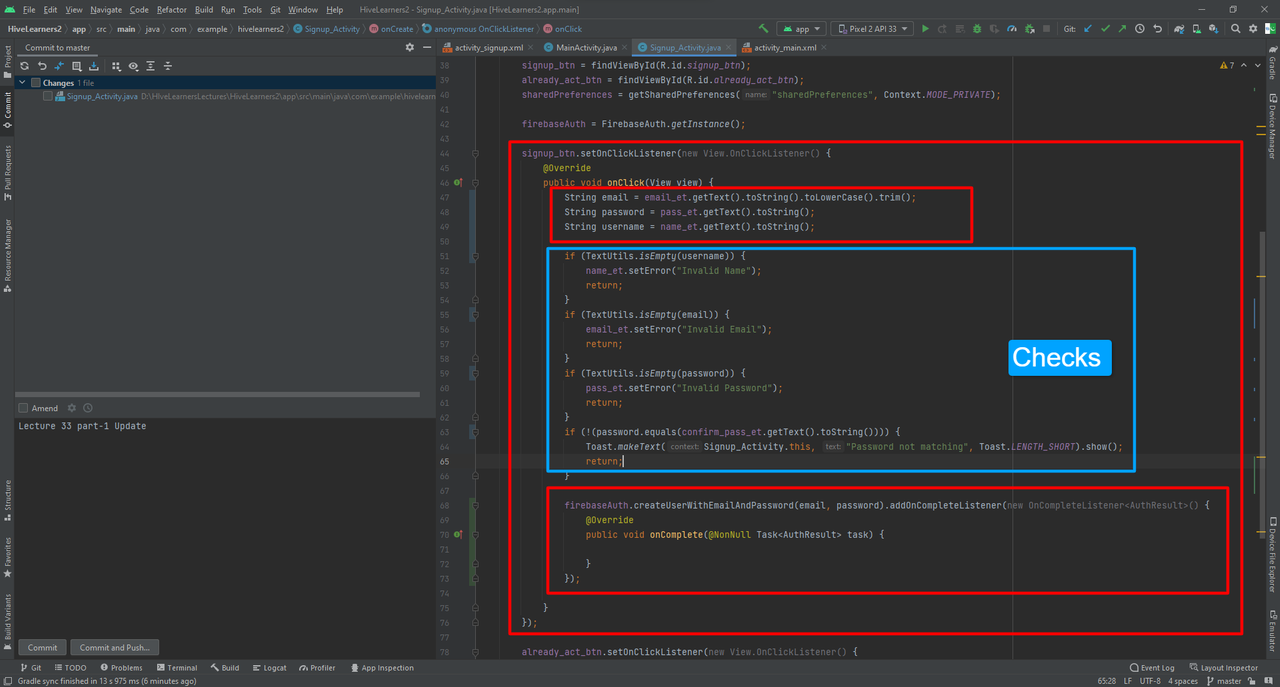The height and width of the screenshot is (687, 1280).
Task: Open the Profiler tool window
Action: pos(317,667)
